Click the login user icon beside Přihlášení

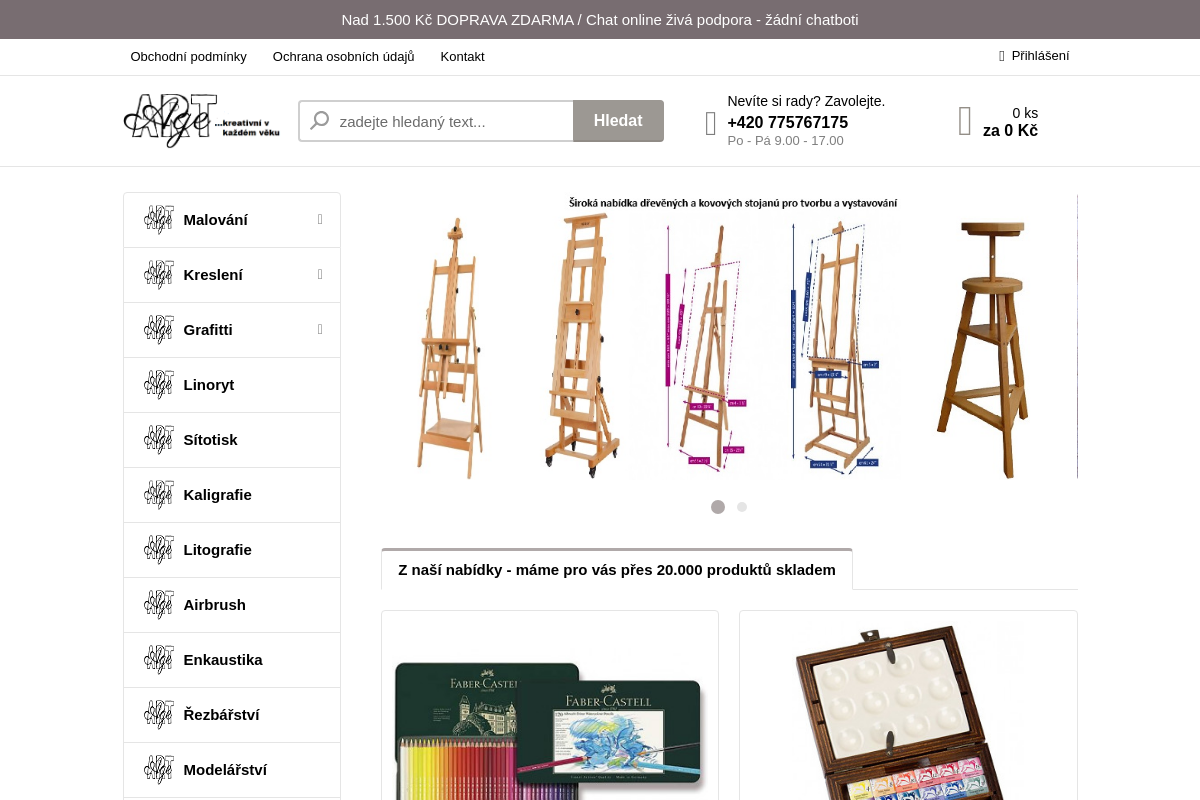click(1002, 56)
